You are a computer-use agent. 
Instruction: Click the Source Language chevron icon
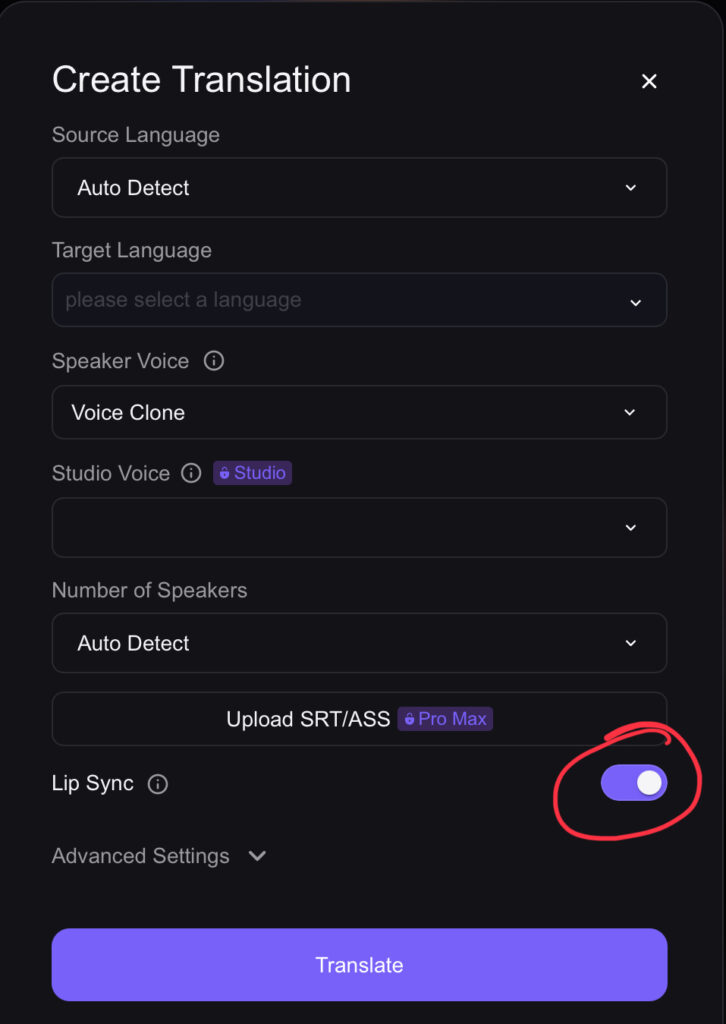click(630, 188)
